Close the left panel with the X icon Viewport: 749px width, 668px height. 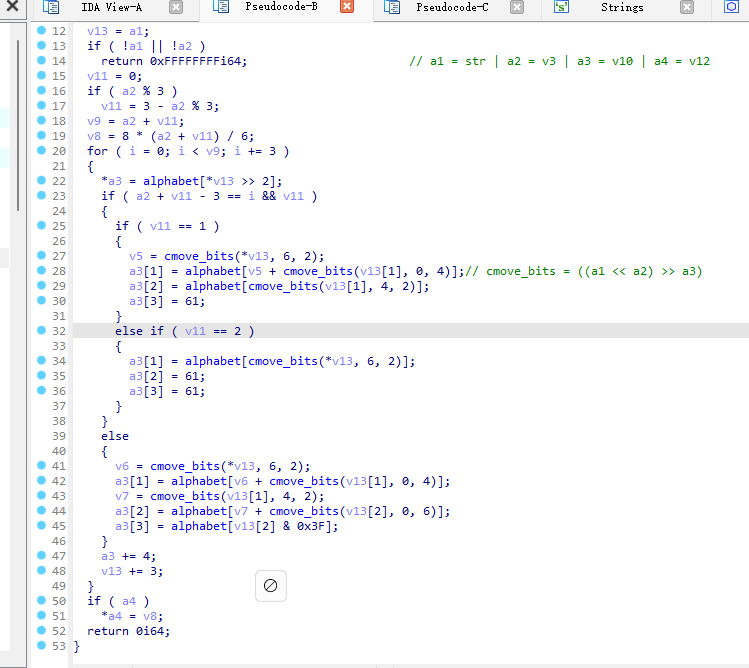[x=12, y=7]
